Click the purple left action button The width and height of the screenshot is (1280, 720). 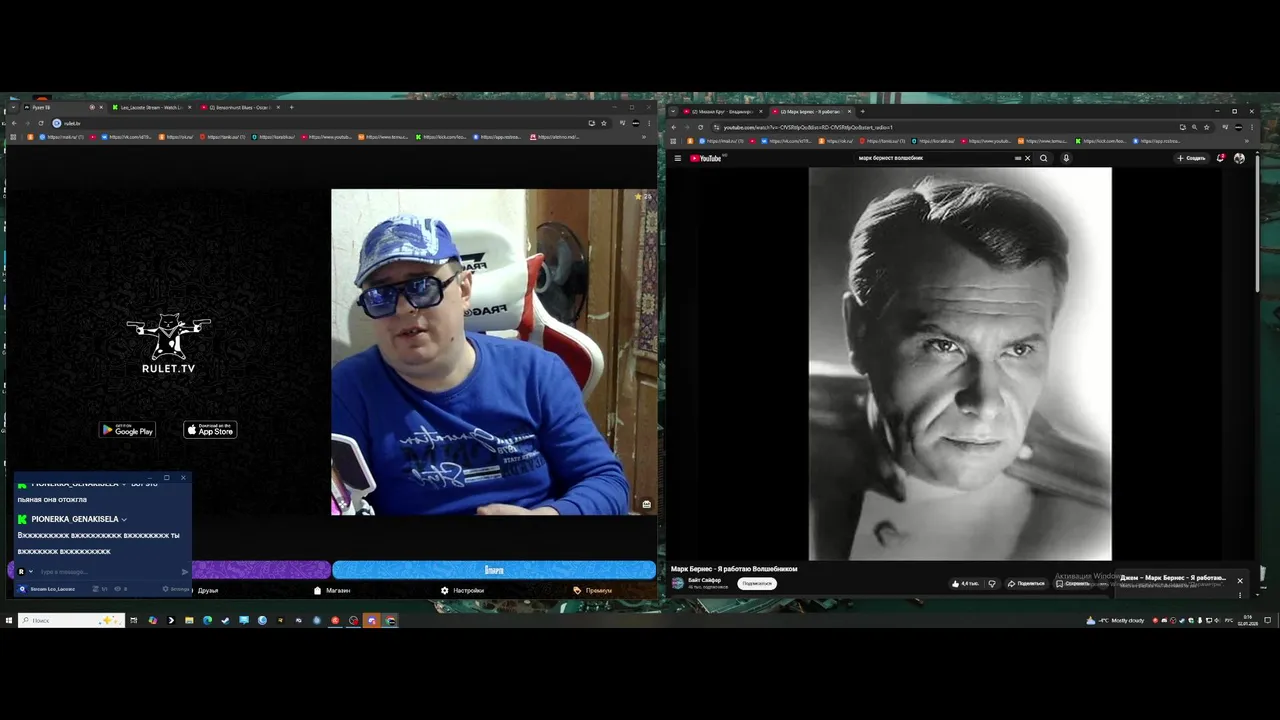click(260, 570)
